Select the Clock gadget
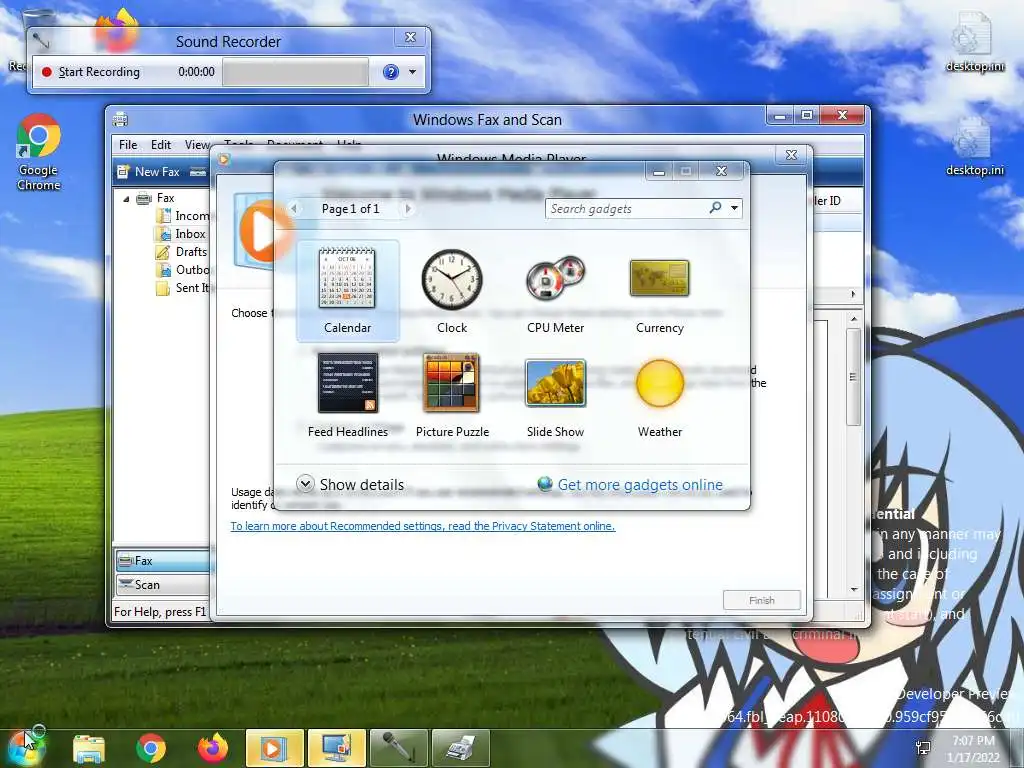Viewport: 1024px width, 768px height. point(452,291)
